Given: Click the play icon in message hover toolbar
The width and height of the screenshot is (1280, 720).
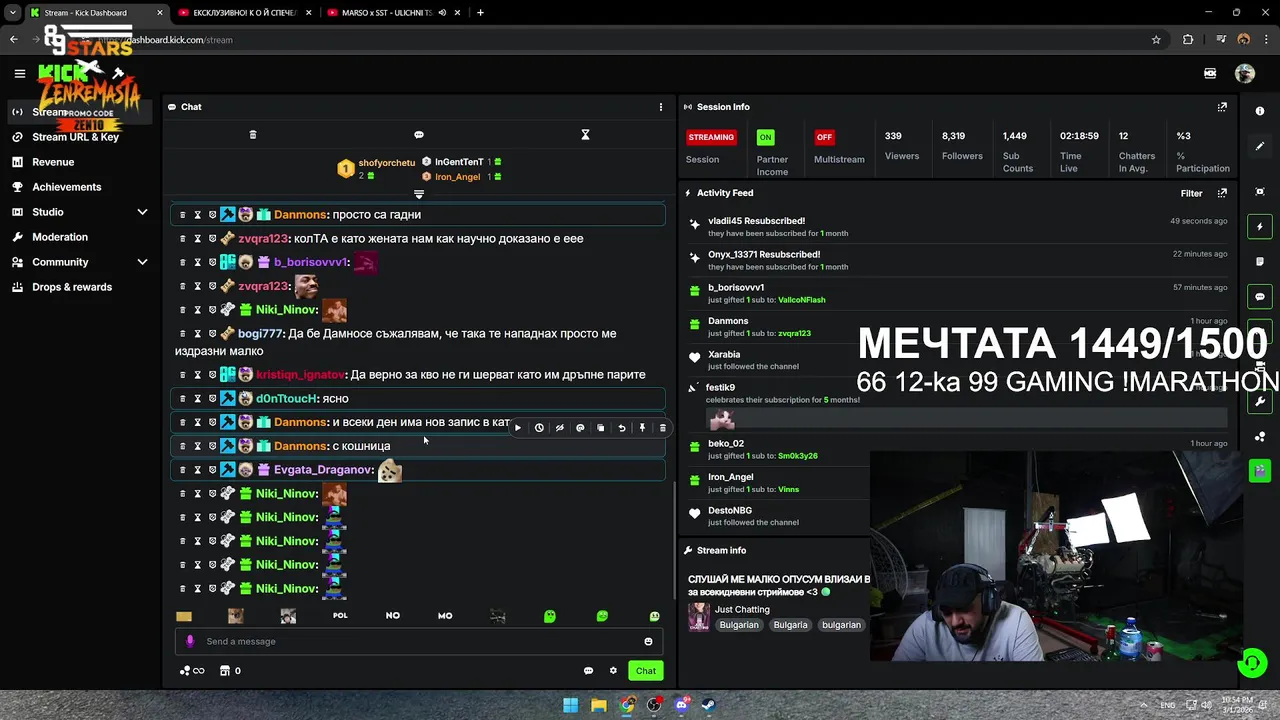Looking at the screenshot, I should click(x=517, y=428).
